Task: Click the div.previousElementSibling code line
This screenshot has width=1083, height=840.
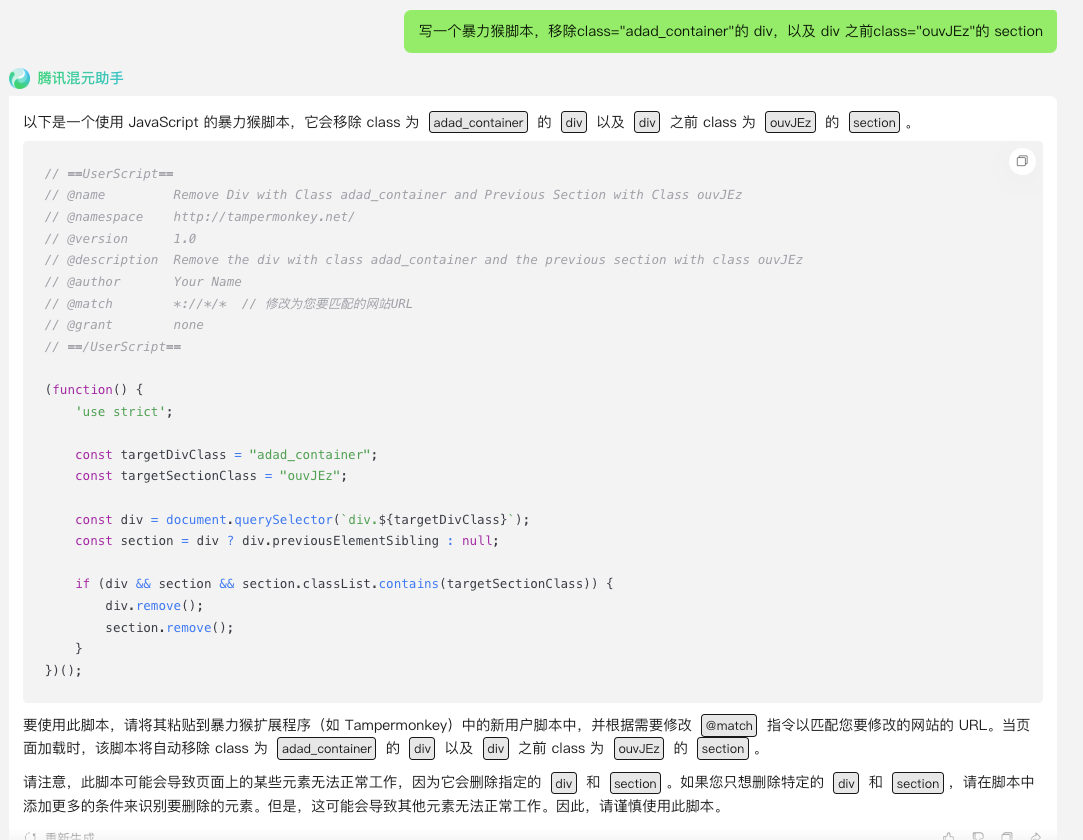Action: 287,541
